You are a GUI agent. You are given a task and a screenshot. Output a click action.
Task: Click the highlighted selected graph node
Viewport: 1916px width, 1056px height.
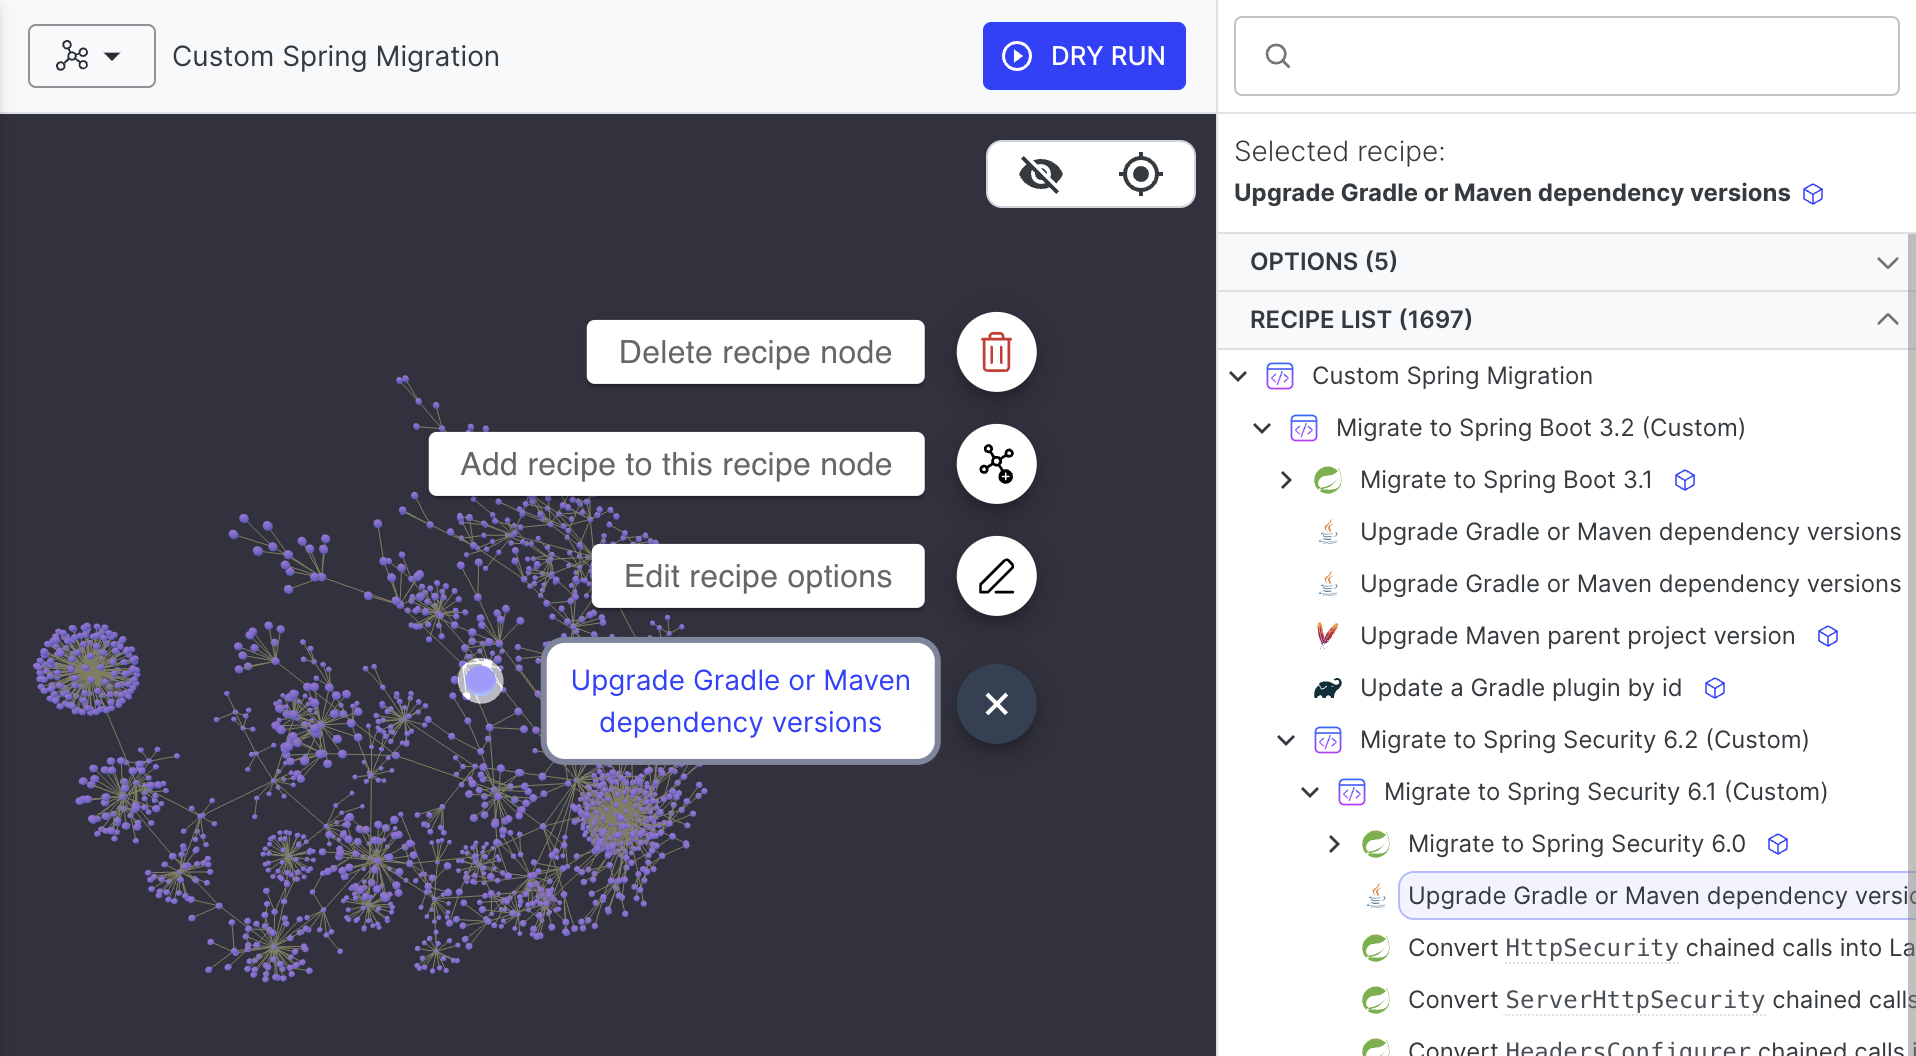point(481,681)
